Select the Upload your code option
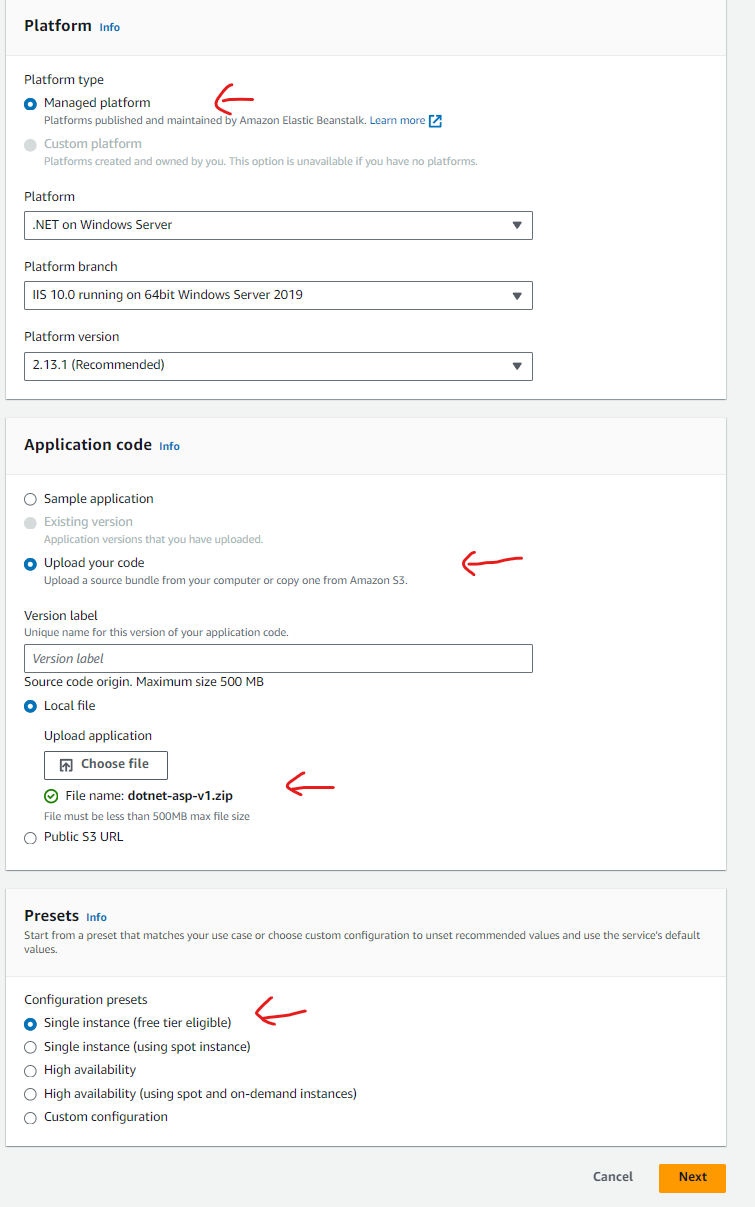This screenshot has width=755, height=1207. click(30, 564)
